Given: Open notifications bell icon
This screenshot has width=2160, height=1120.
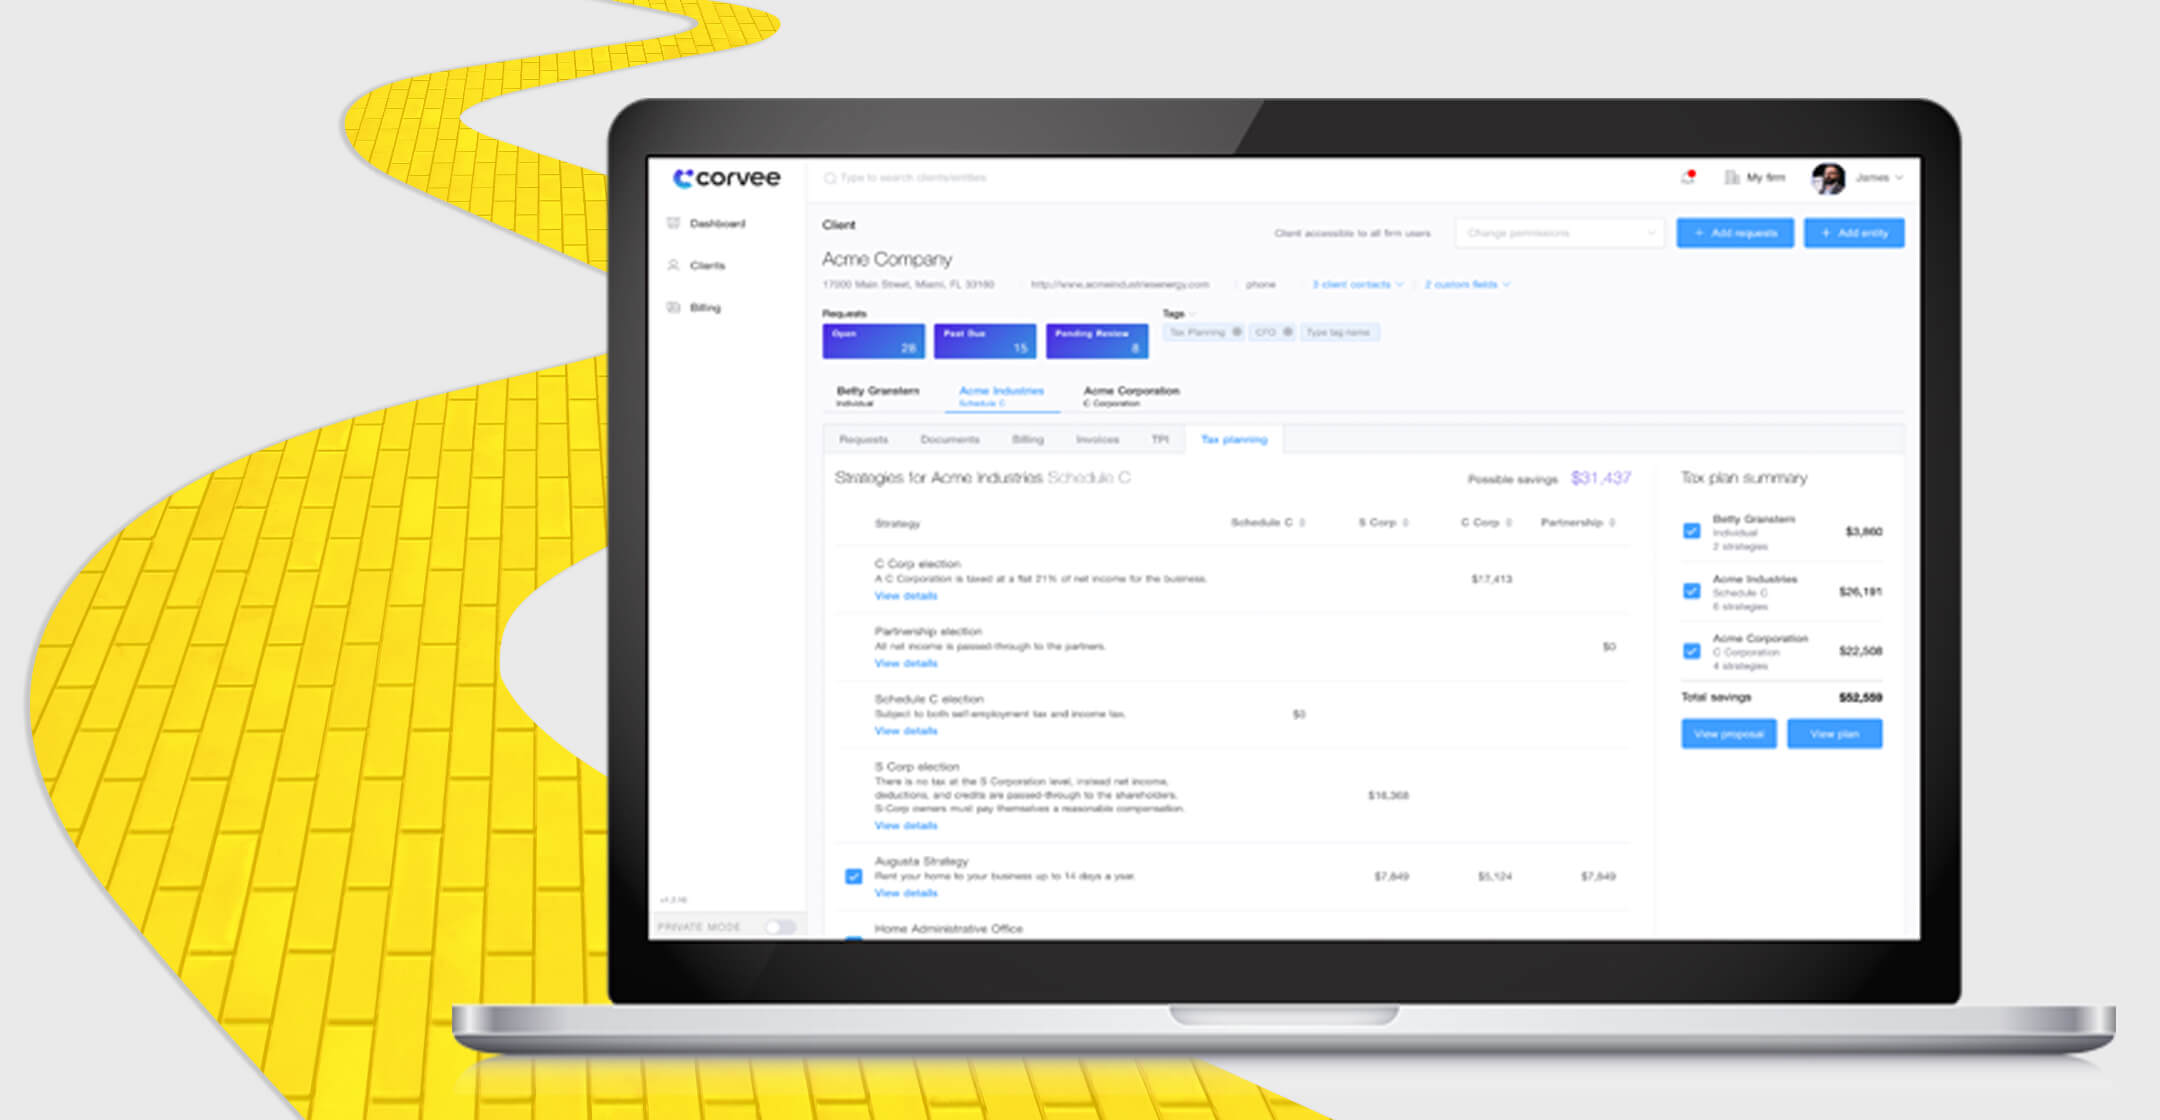Looking at the screenshot, I should (x=1688, y=178).
